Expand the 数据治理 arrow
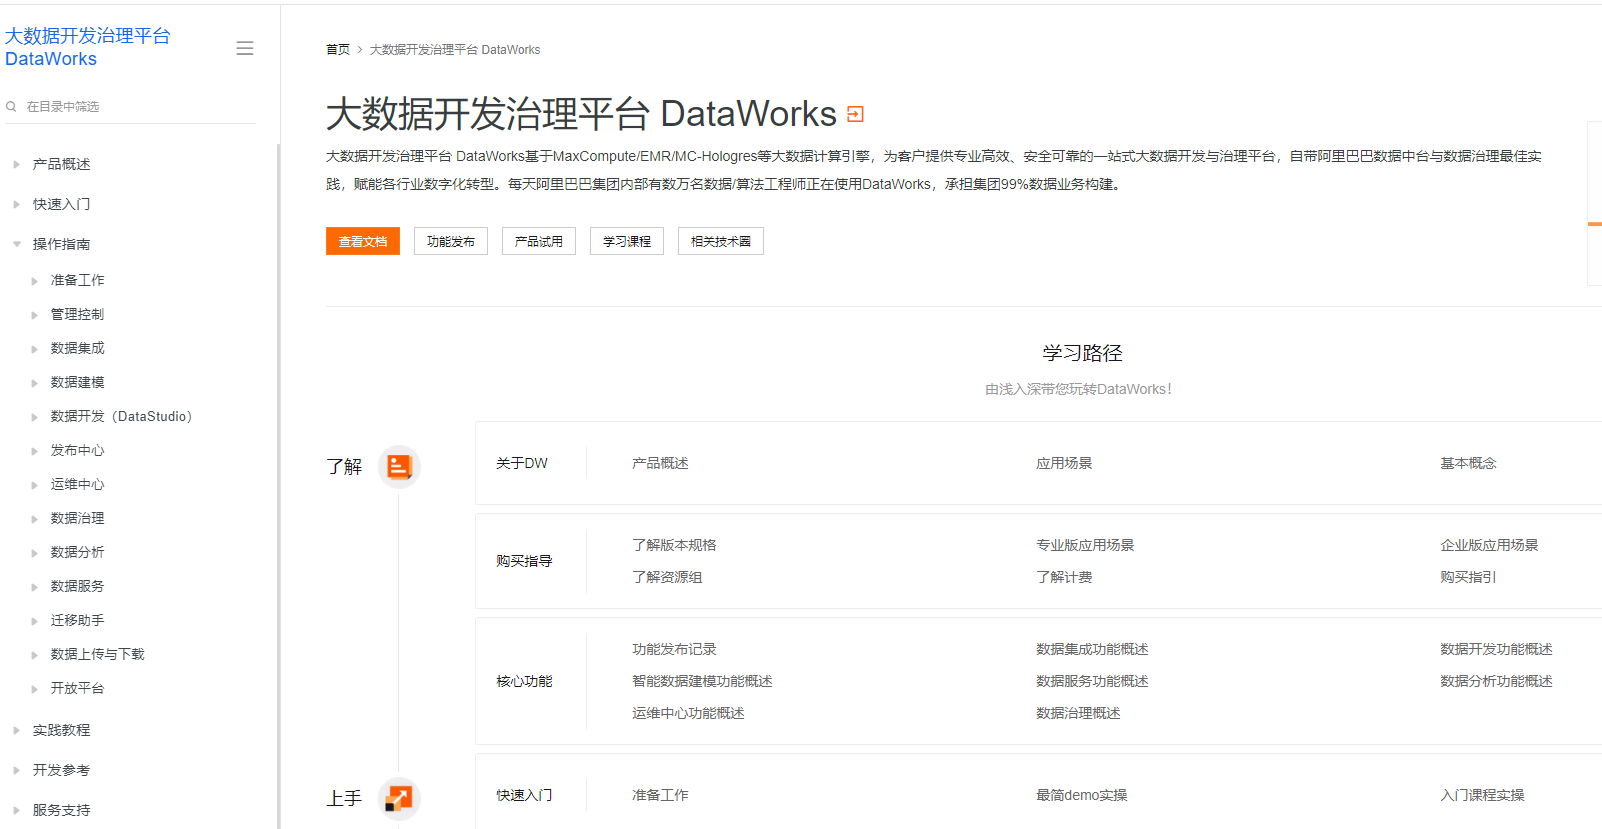 [x=34, y=519]
